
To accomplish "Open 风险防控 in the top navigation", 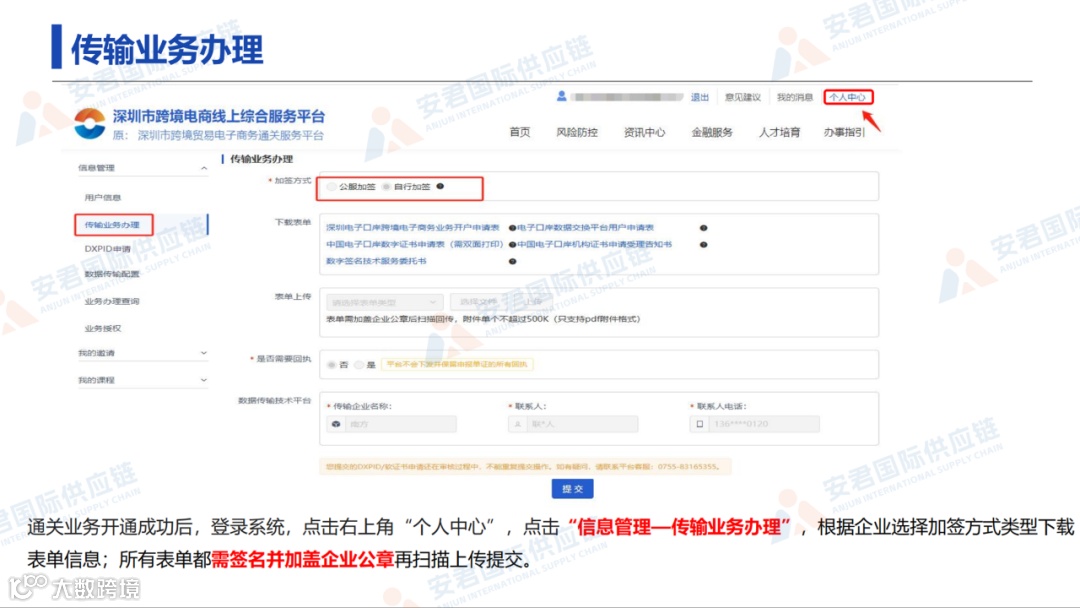I will coord(577,132).
